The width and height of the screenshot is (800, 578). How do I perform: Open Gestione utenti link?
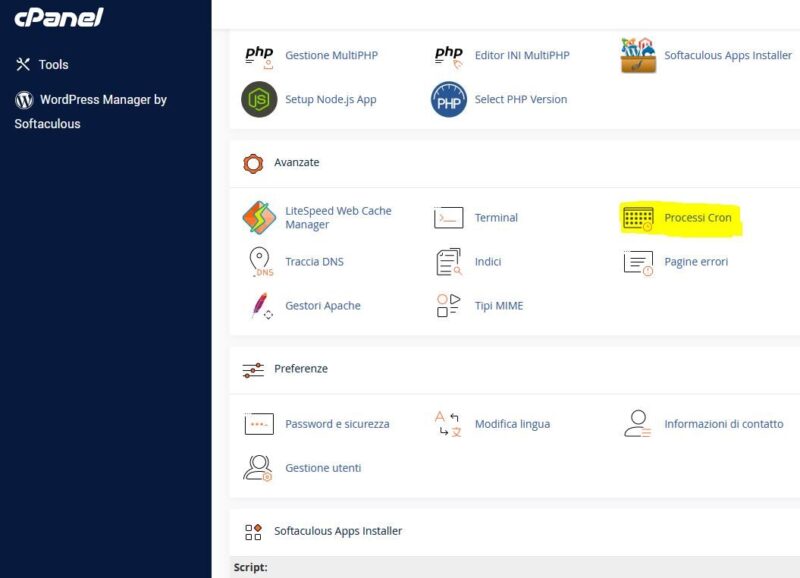click(x=323, y=468)
